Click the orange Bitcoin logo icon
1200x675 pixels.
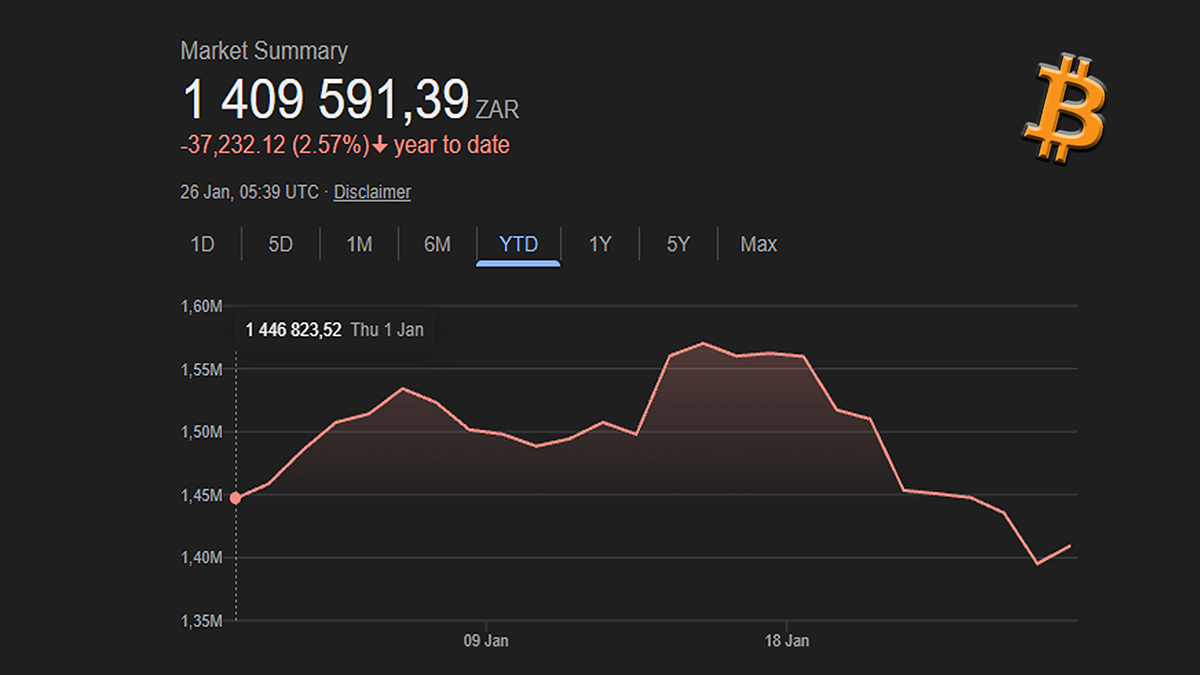[1063, 109]
